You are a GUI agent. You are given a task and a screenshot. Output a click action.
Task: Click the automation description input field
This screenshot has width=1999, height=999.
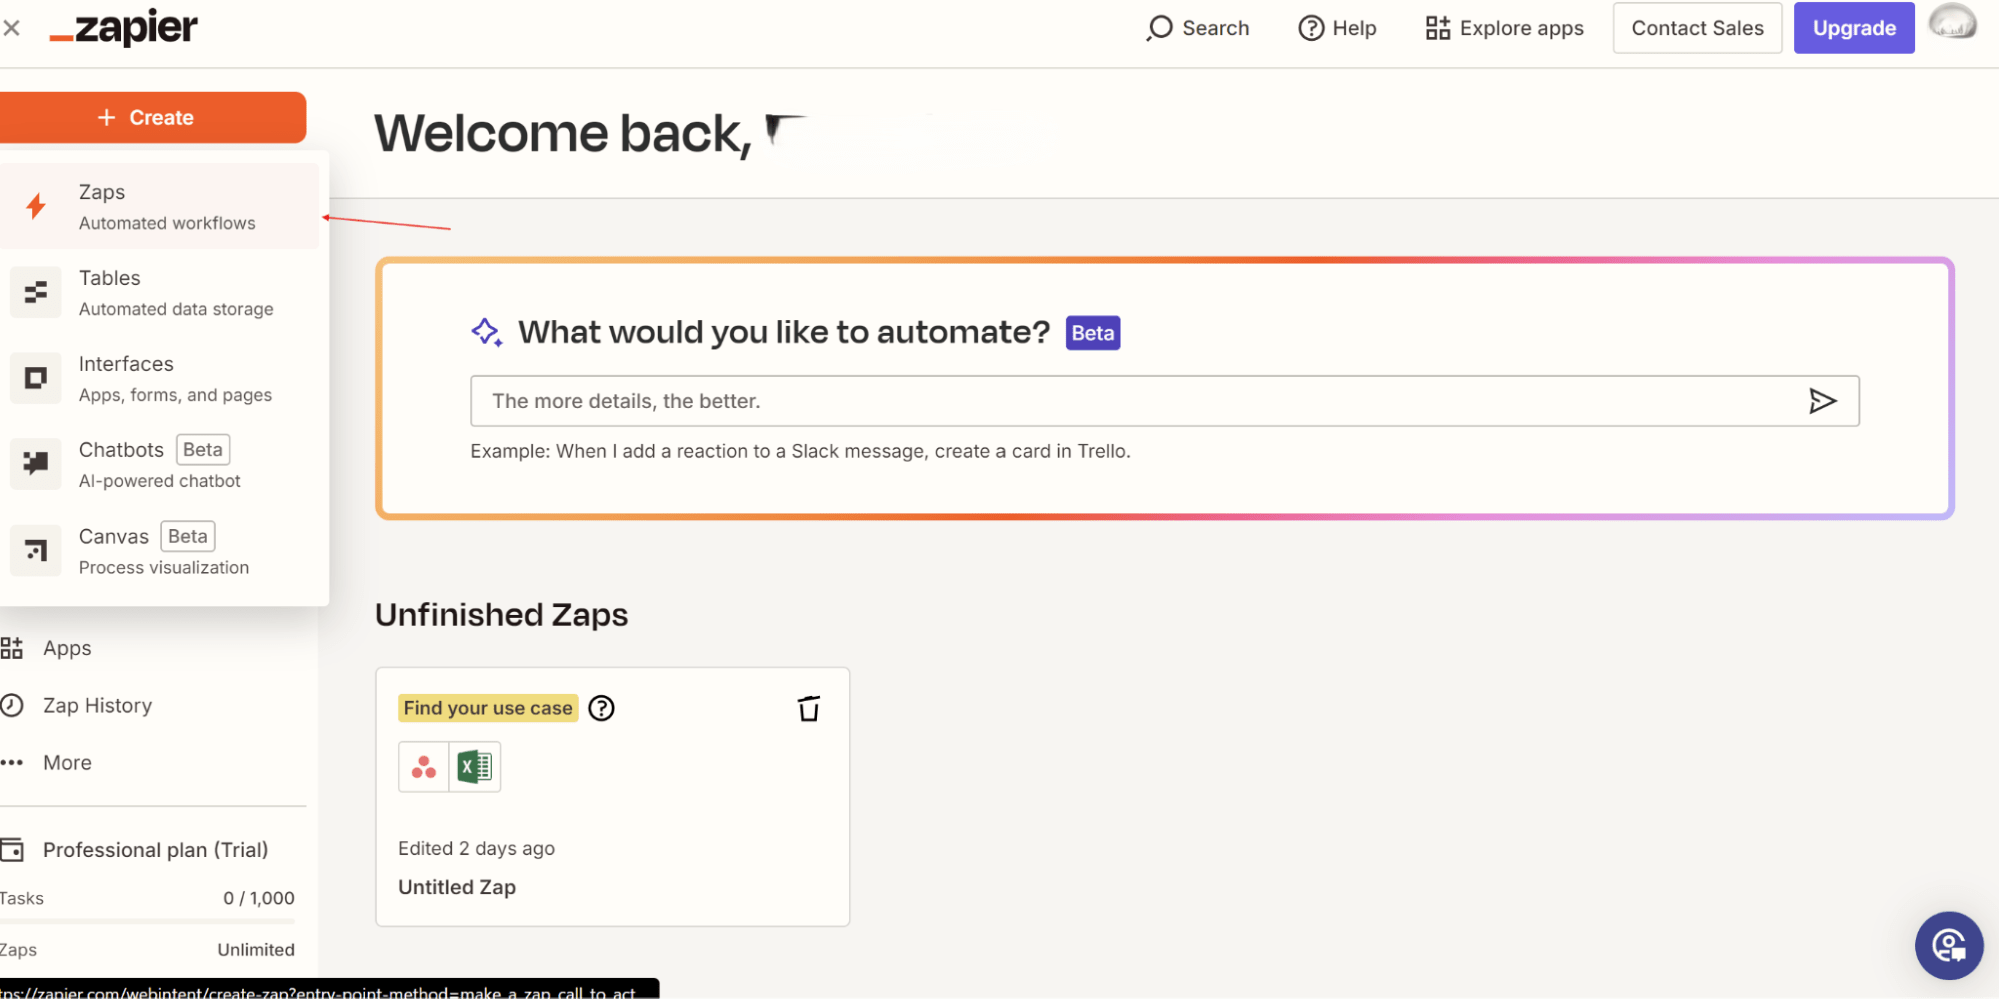(1100, 400)
